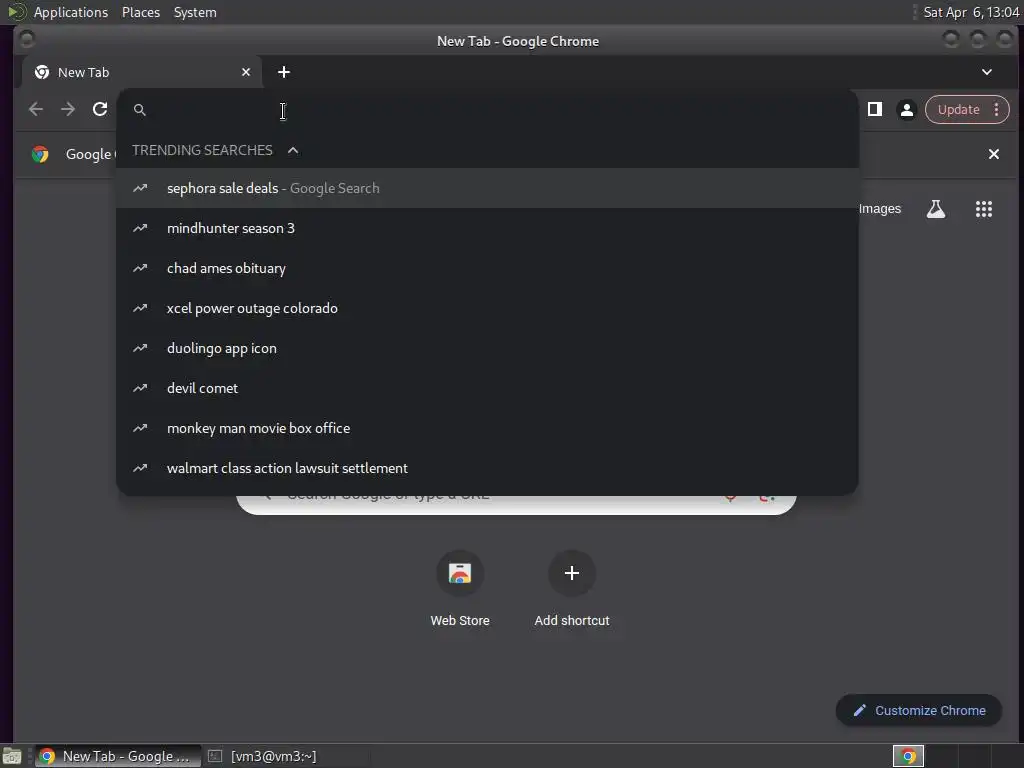Click the show desktop icon in taskbar
Viewport: 1024px width, 768px height.
point(12,756)
